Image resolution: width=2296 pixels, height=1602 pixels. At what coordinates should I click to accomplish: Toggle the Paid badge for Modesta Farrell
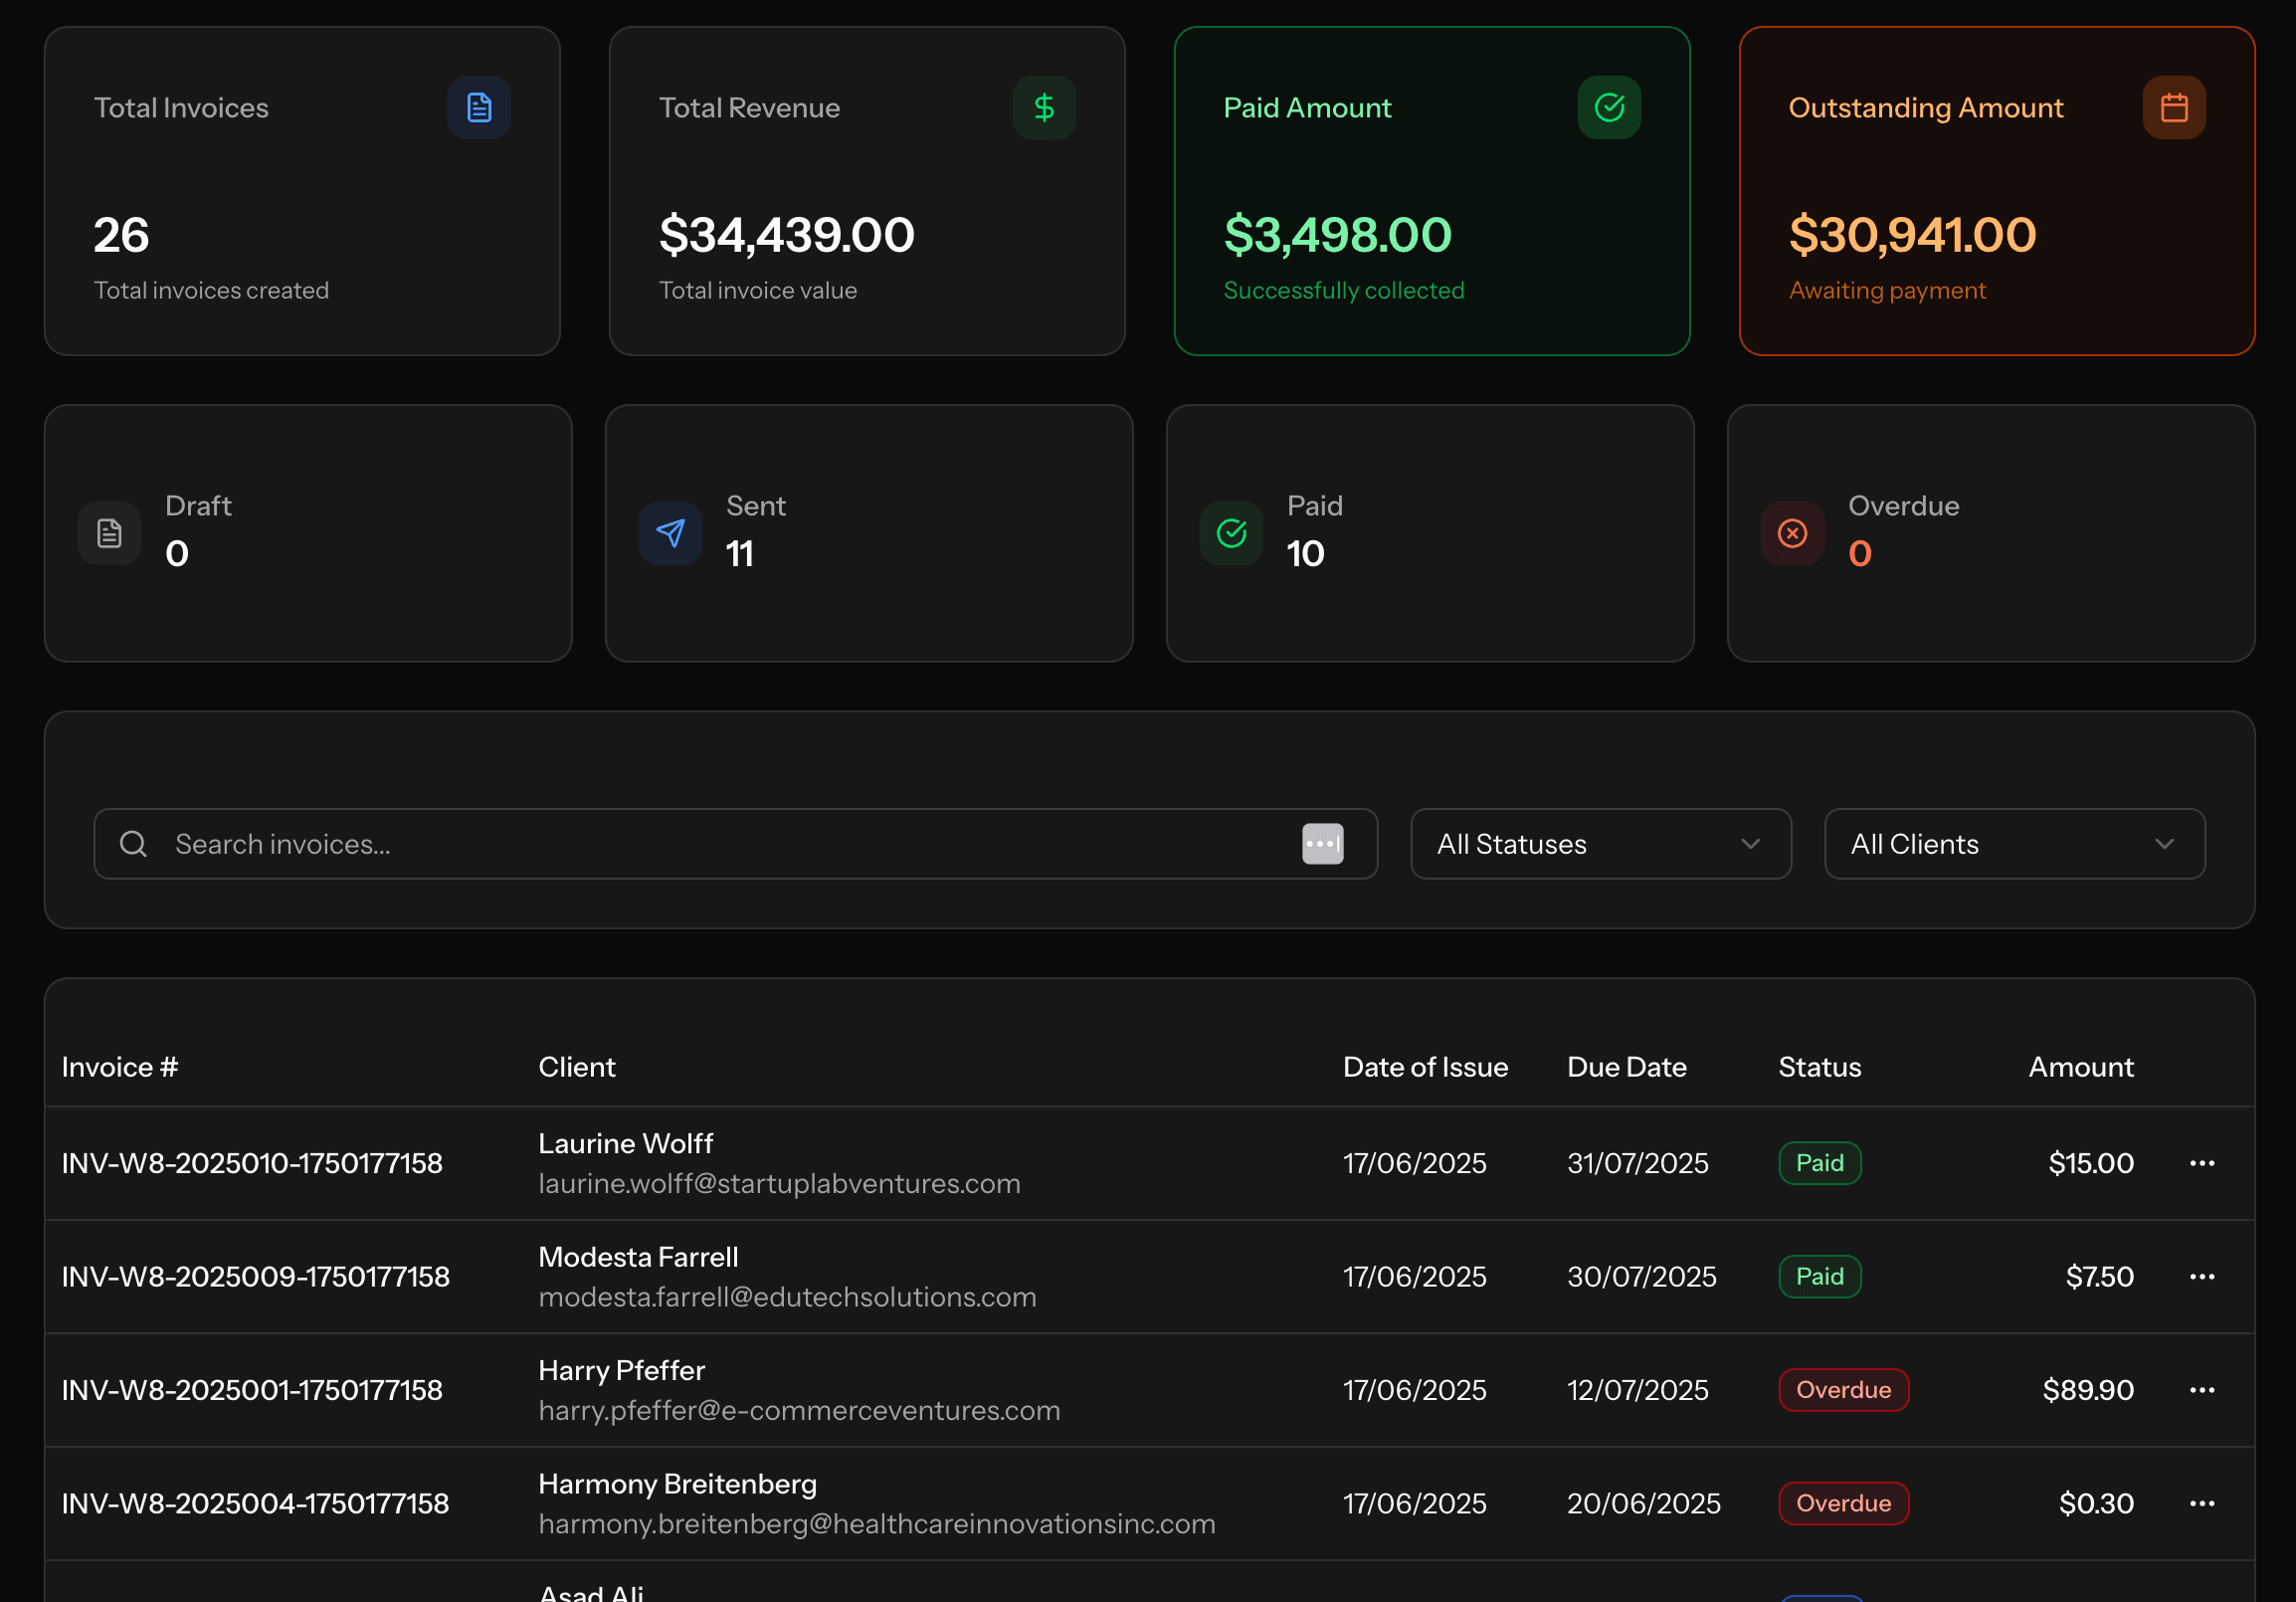(1819, 1276)
